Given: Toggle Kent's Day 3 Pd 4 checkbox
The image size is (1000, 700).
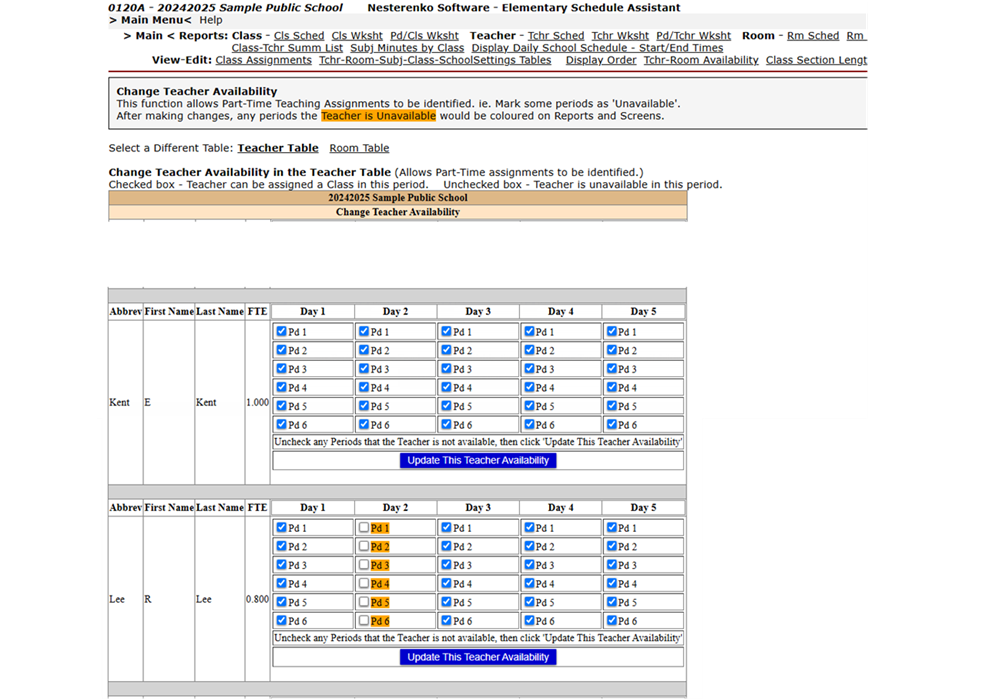Looking at the screenshot, I should (447, 388).
